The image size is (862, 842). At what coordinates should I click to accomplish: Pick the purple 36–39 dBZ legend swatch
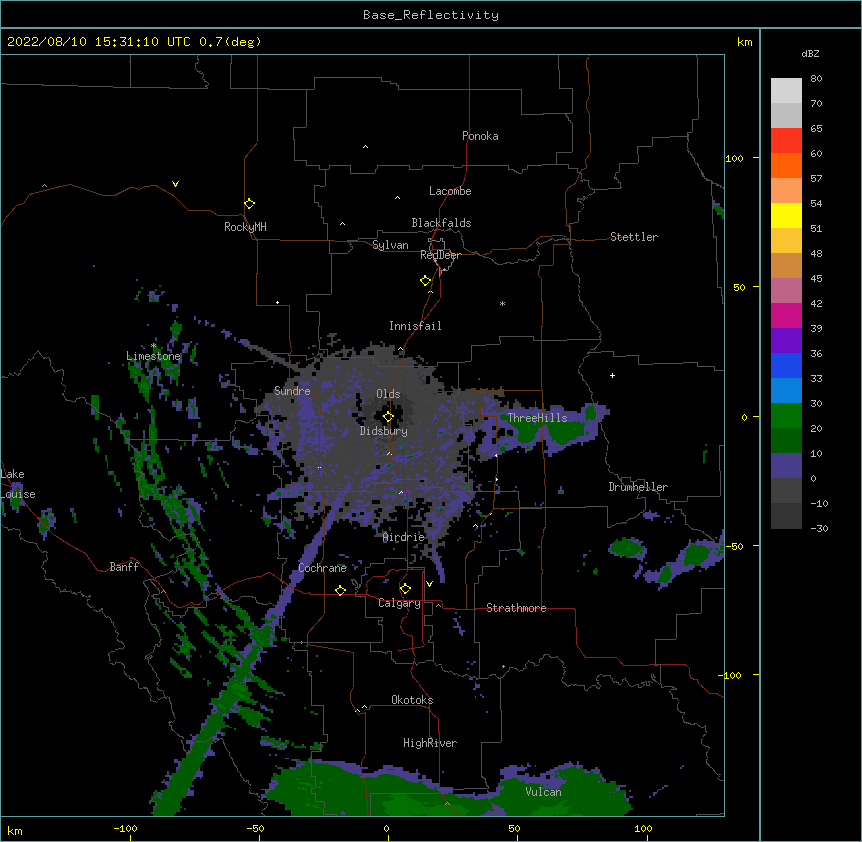pos(786,340)
